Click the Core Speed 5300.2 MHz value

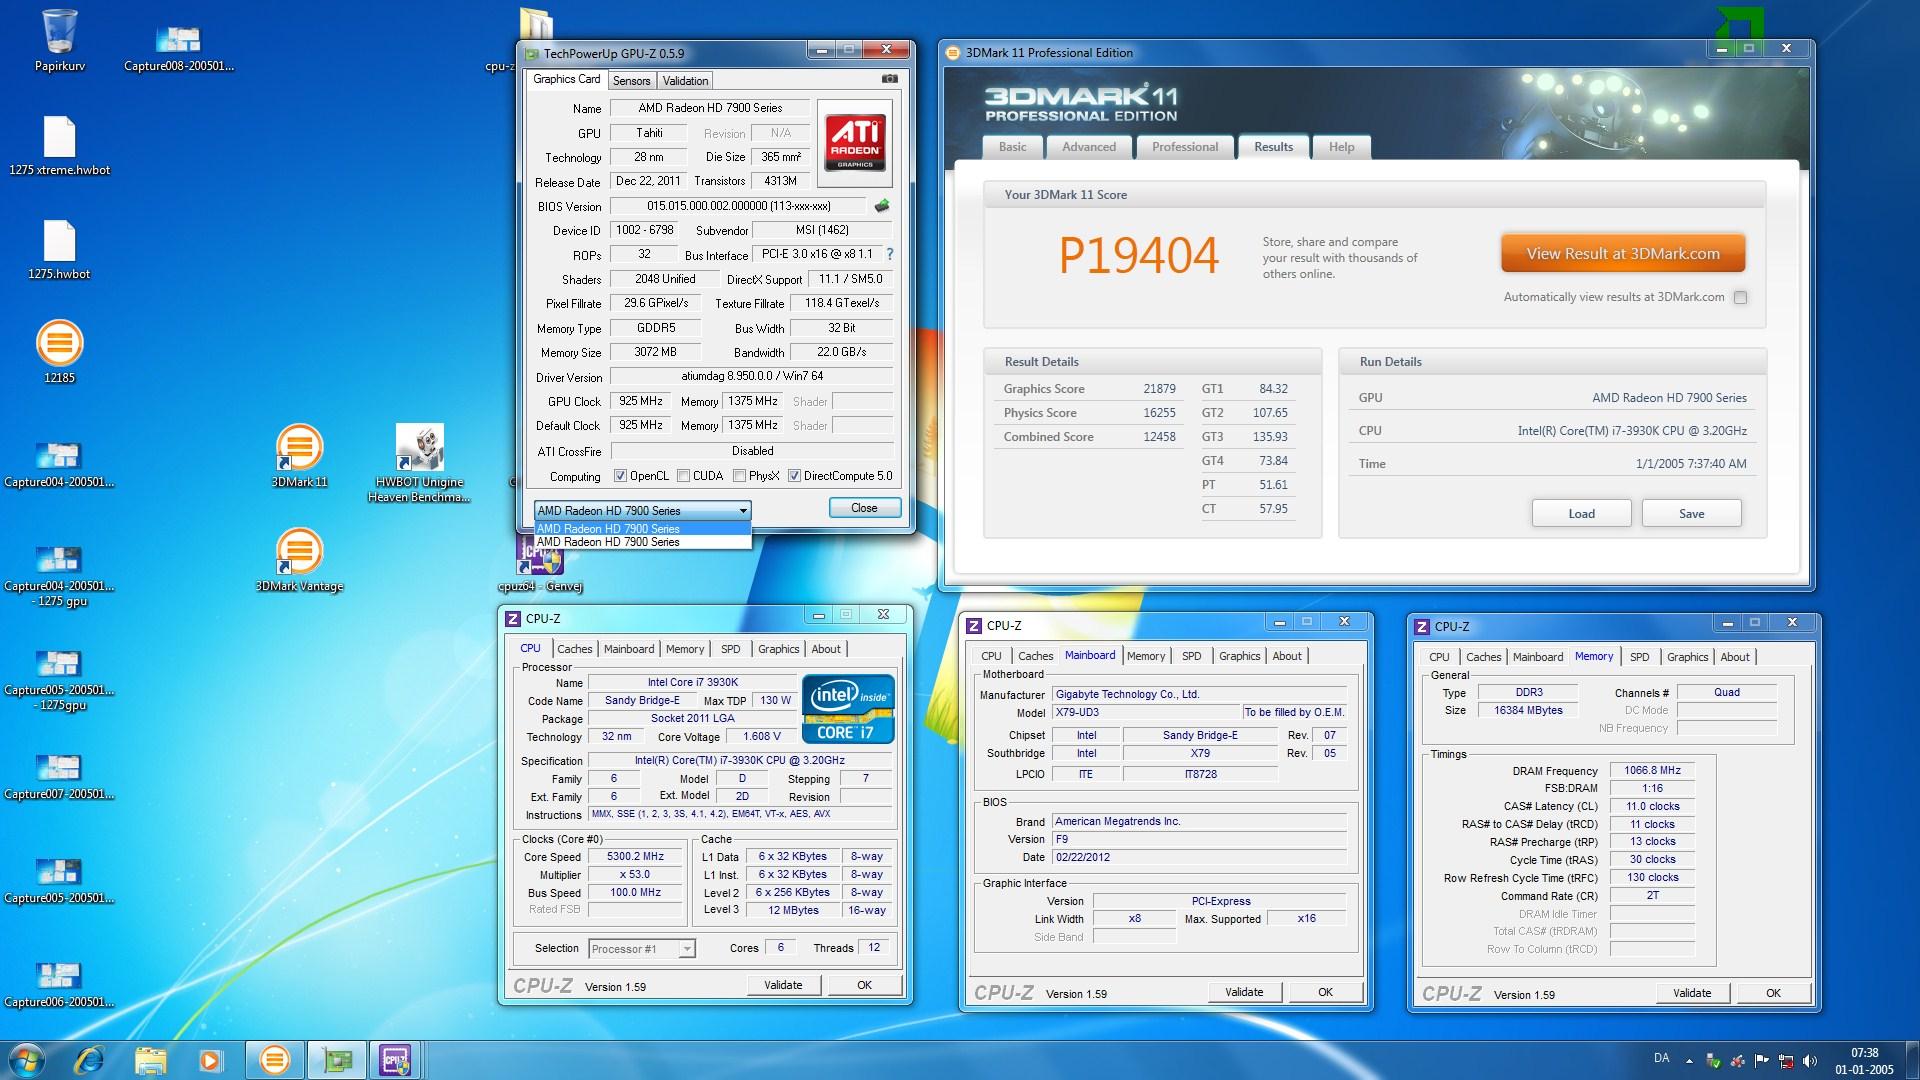(x=635, y=857)
